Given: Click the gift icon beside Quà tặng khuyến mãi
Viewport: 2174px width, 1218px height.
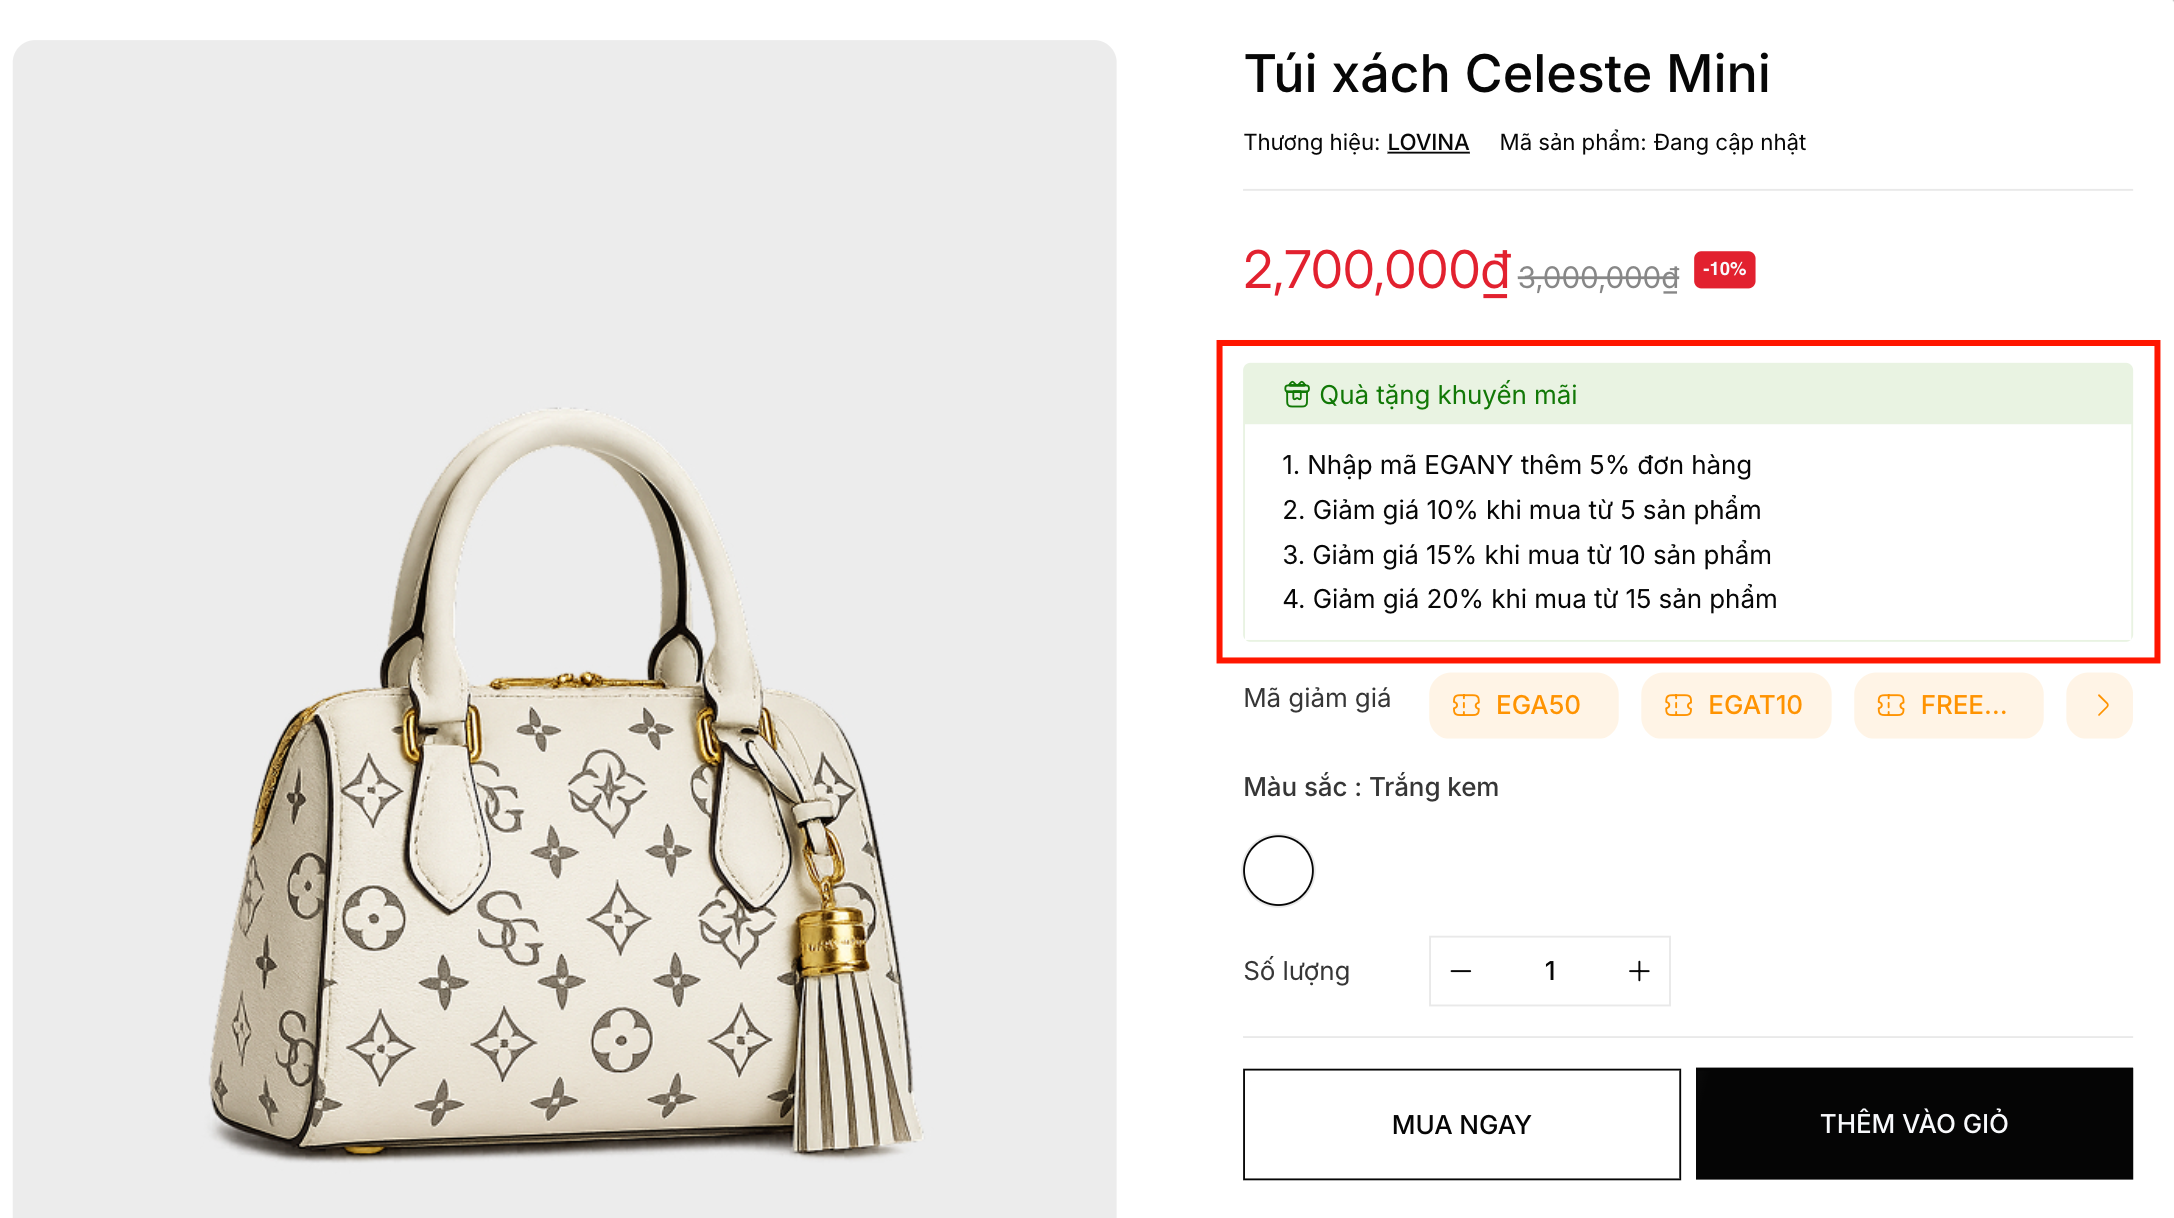Looking at the screenshot, I should 1296,395.
